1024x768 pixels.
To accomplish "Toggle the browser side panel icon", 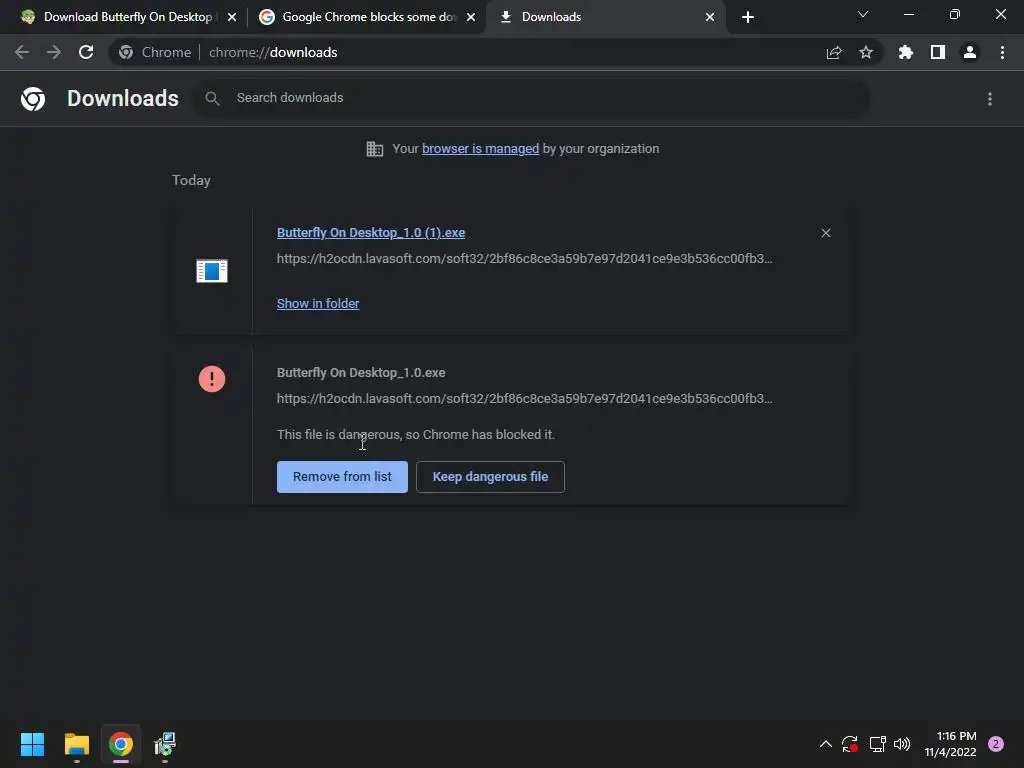I will tap(938, 52).
